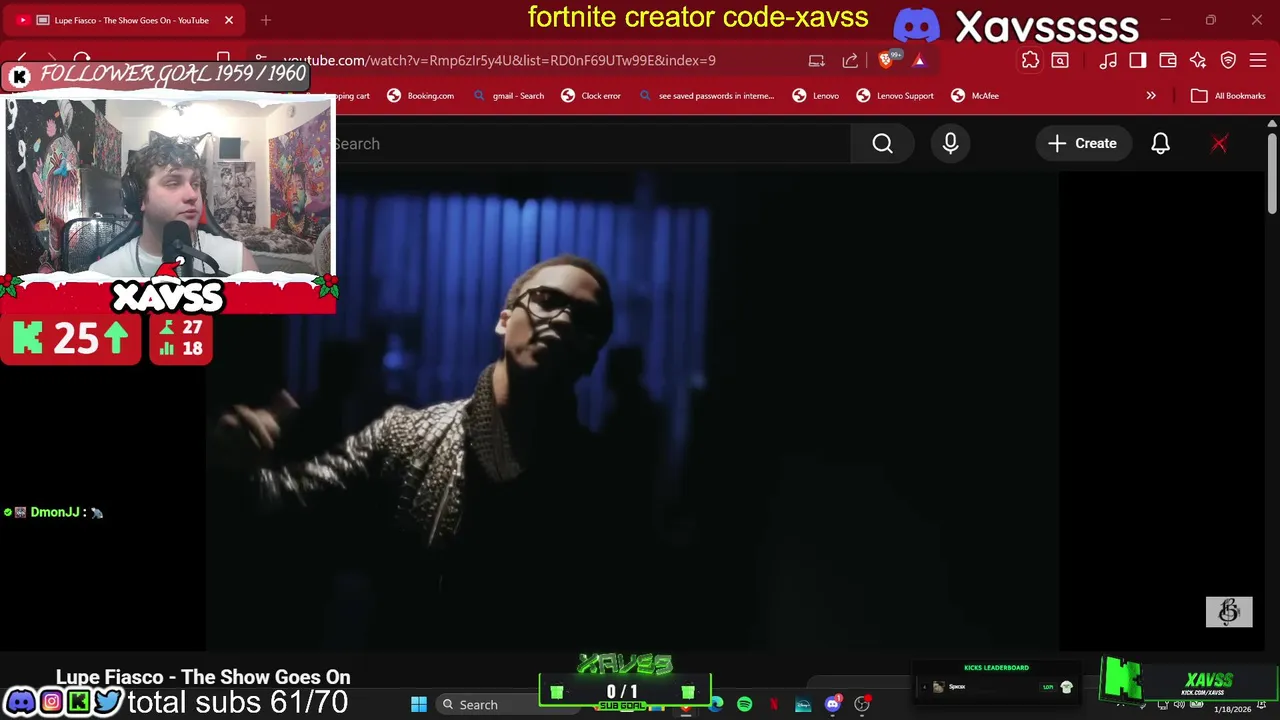Open the All Bookmarks folder
The height and width of the screenshot is (720, 1280).
click(1228, 96)
